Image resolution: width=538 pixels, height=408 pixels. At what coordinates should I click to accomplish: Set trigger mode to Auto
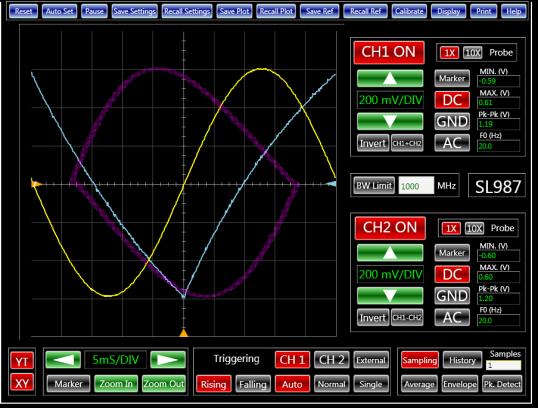tap(292, 384)
